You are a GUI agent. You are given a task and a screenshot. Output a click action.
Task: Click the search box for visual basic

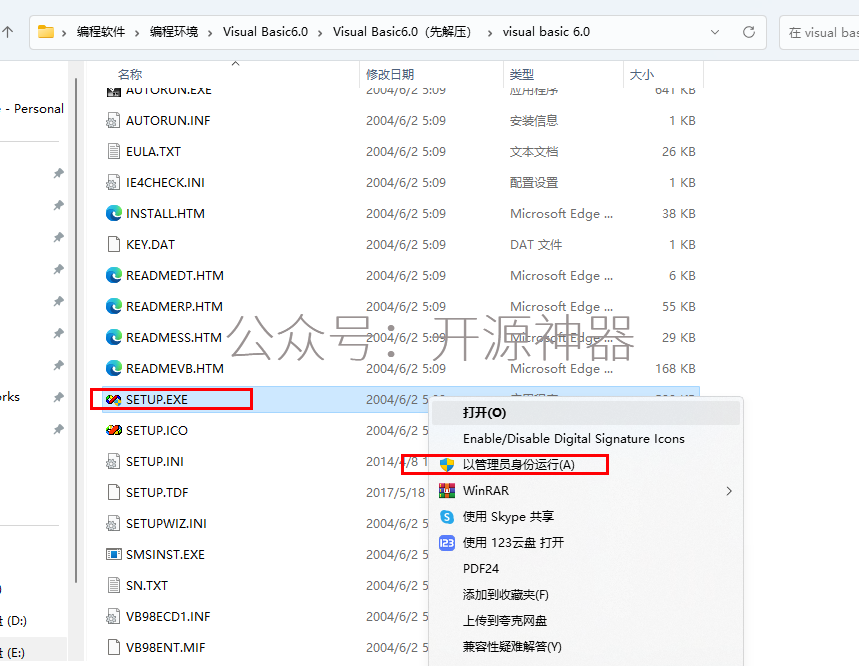(x=820, y=33)
